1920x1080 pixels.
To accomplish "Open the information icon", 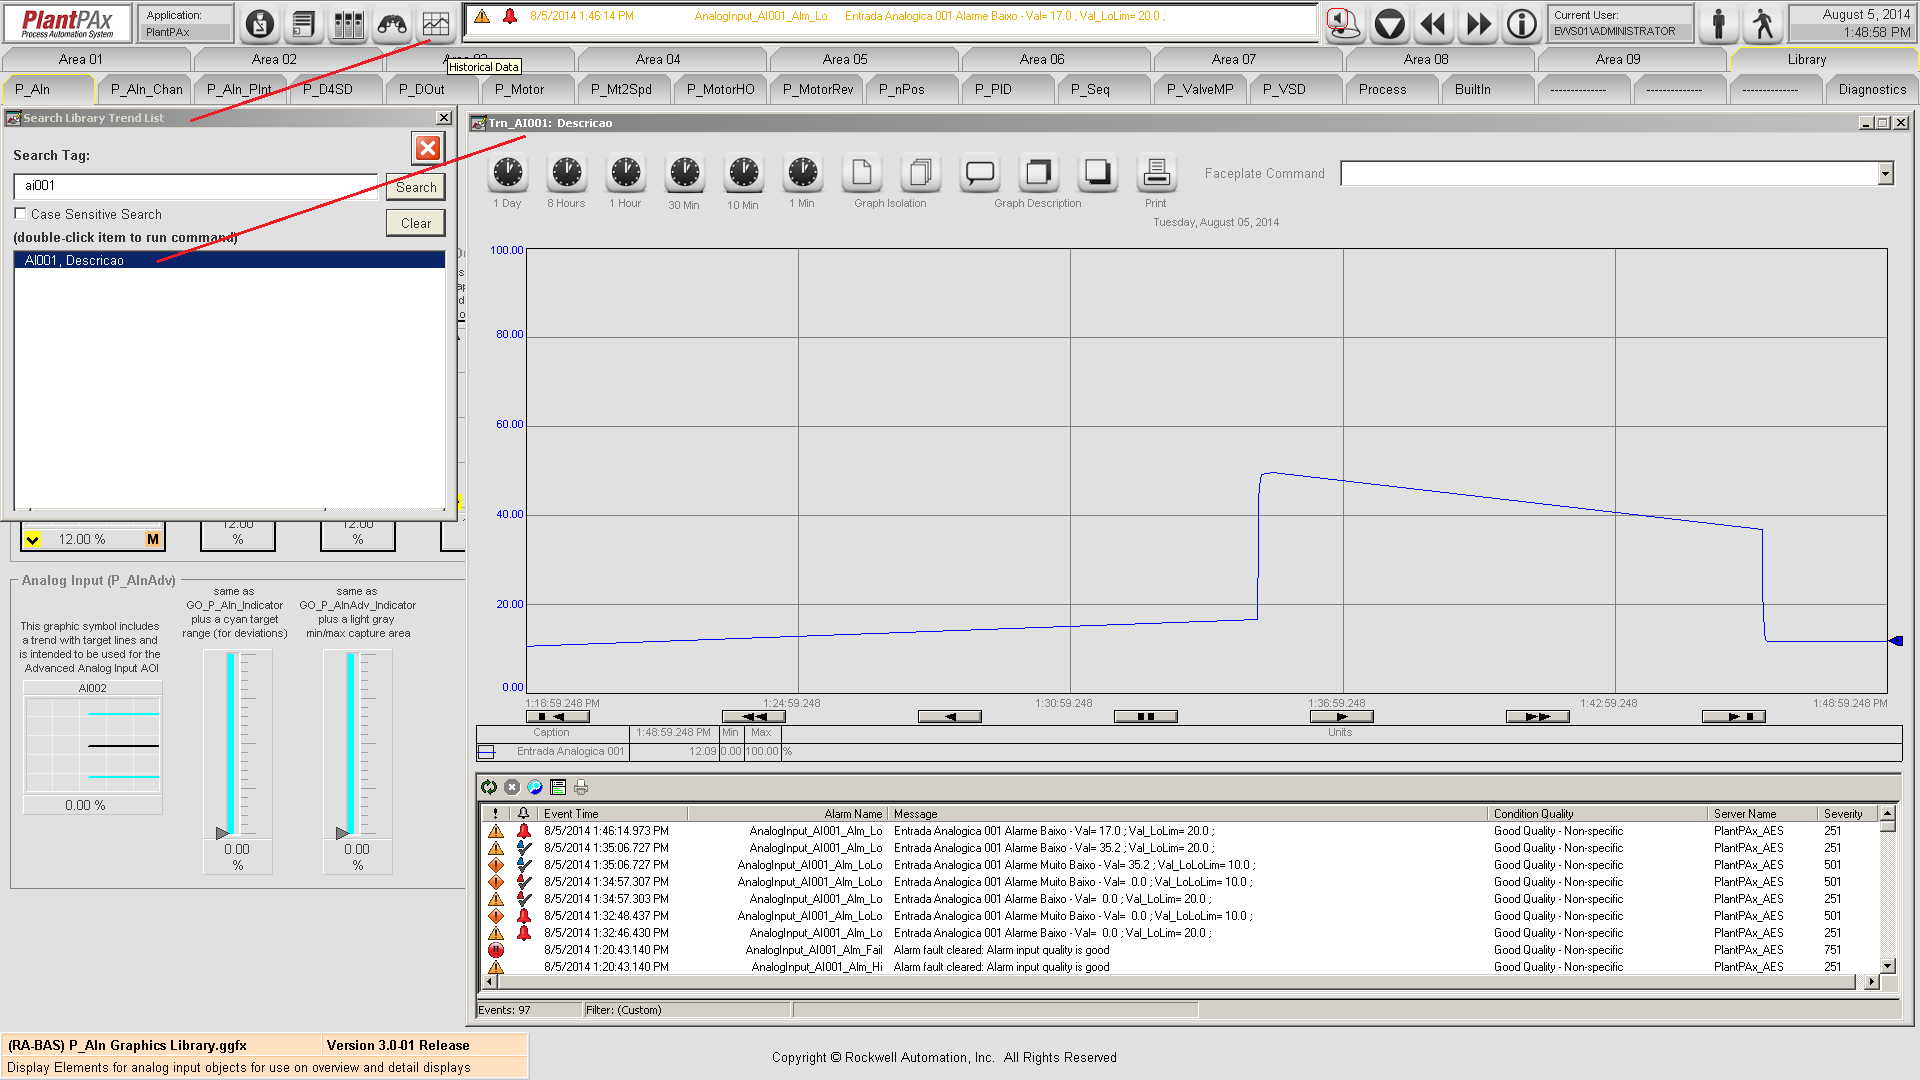I will click(1522, 24).
